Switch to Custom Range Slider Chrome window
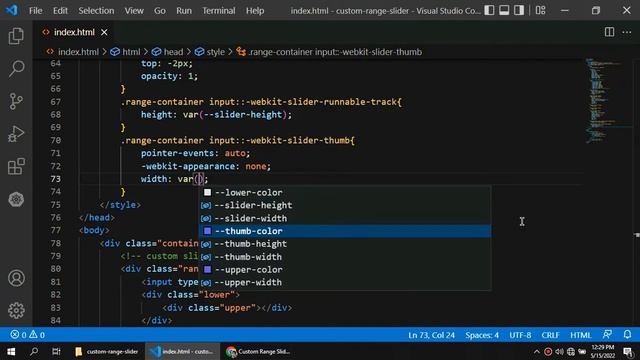This screenshot has height=360, width=640. point(258,351)
